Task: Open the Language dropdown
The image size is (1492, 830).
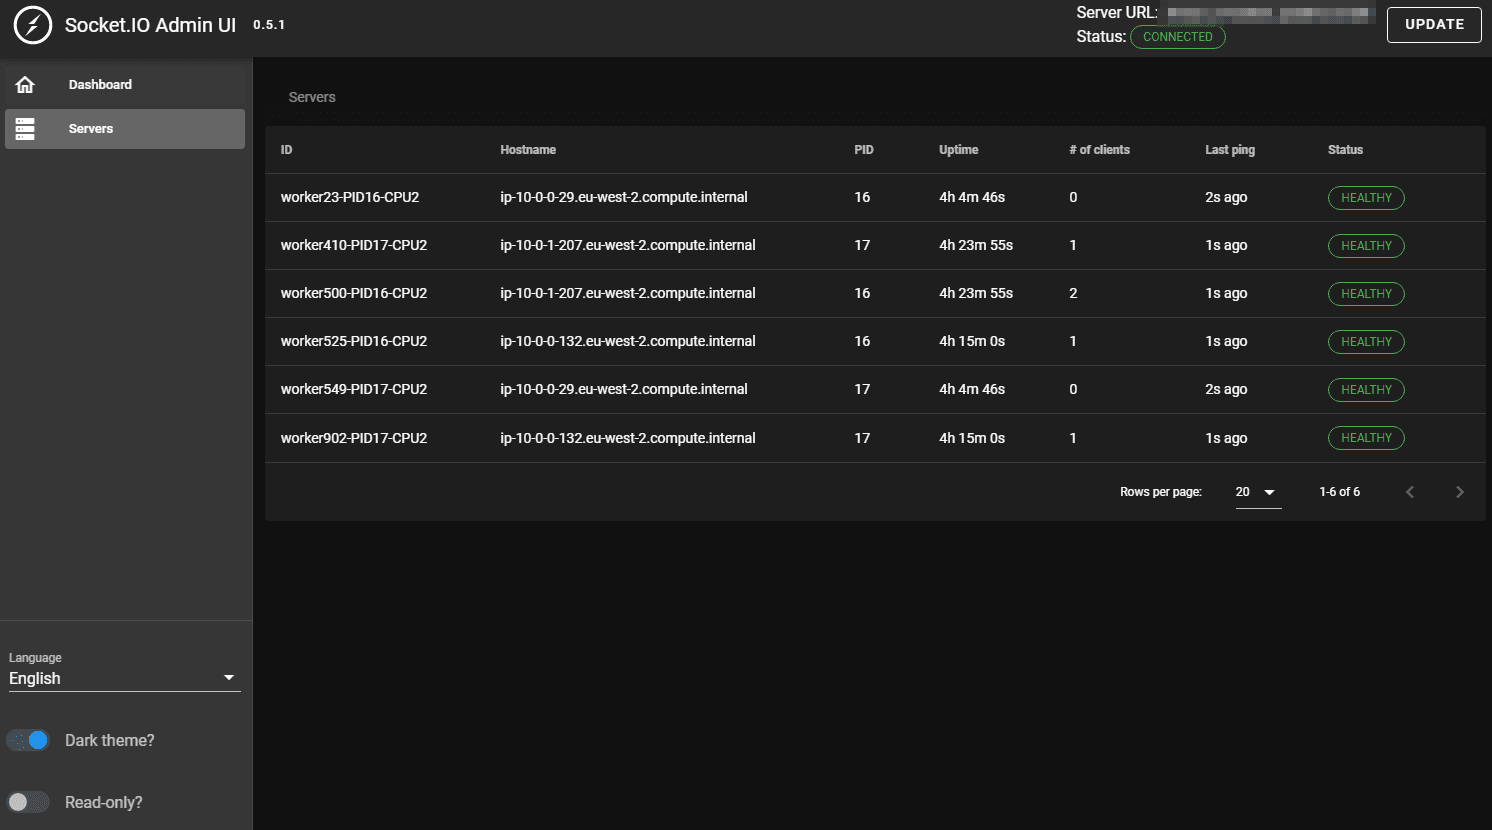Action: (123, 678)
